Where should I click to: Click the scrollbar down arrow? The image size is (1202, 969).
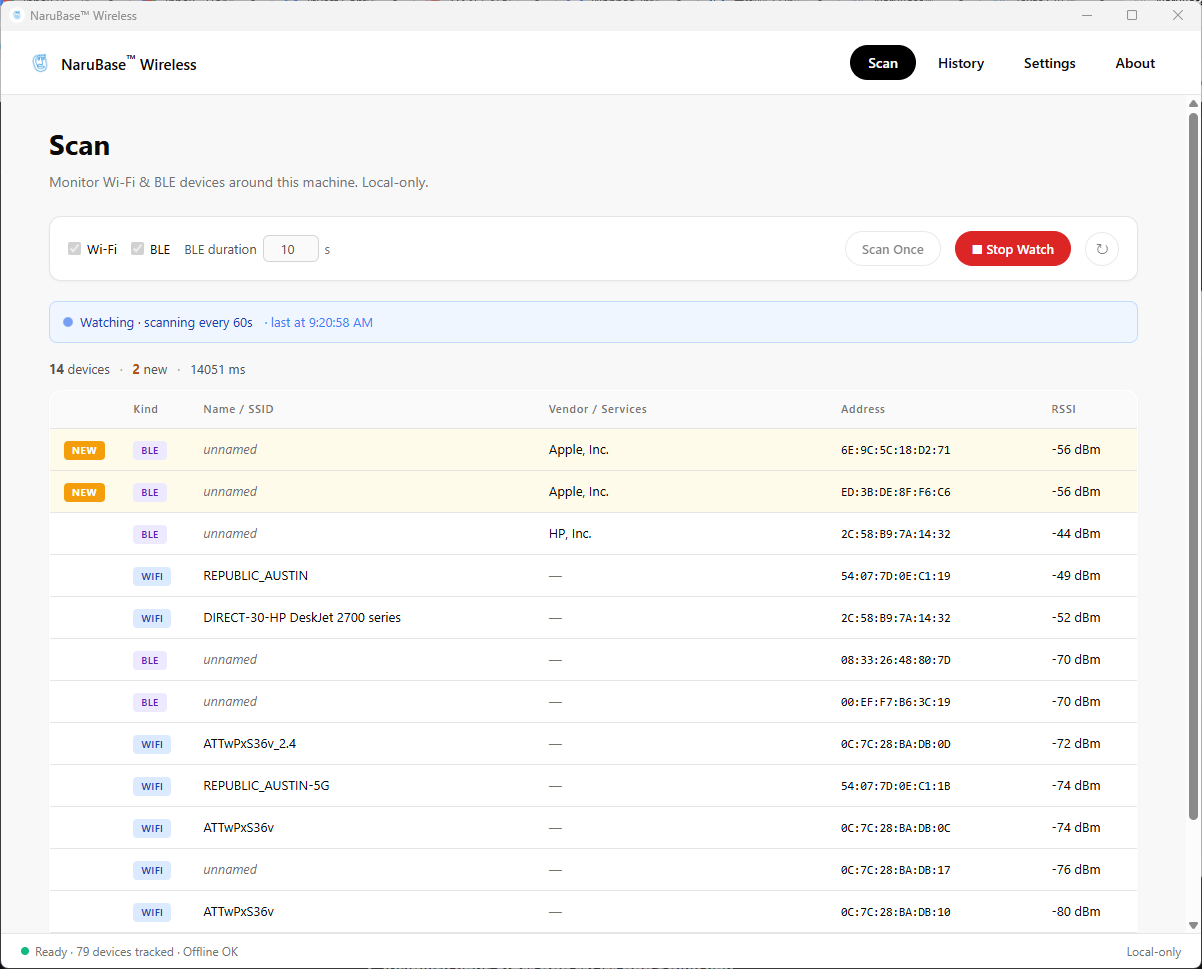pyautogui.click(x=1193, y=925)
